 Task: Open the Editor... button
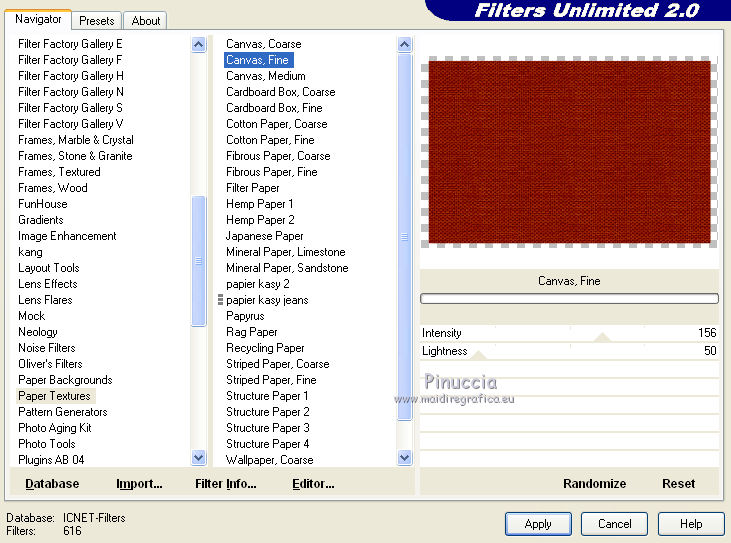[x=313, y=484]
